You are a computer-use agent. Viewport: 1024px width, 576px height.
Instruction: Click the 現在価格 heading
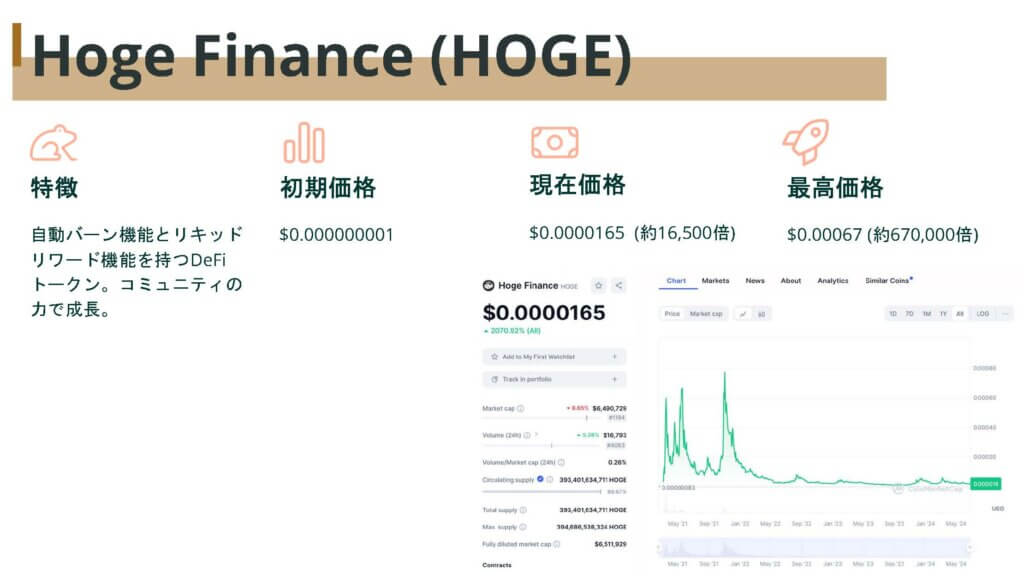pos(577,185)
